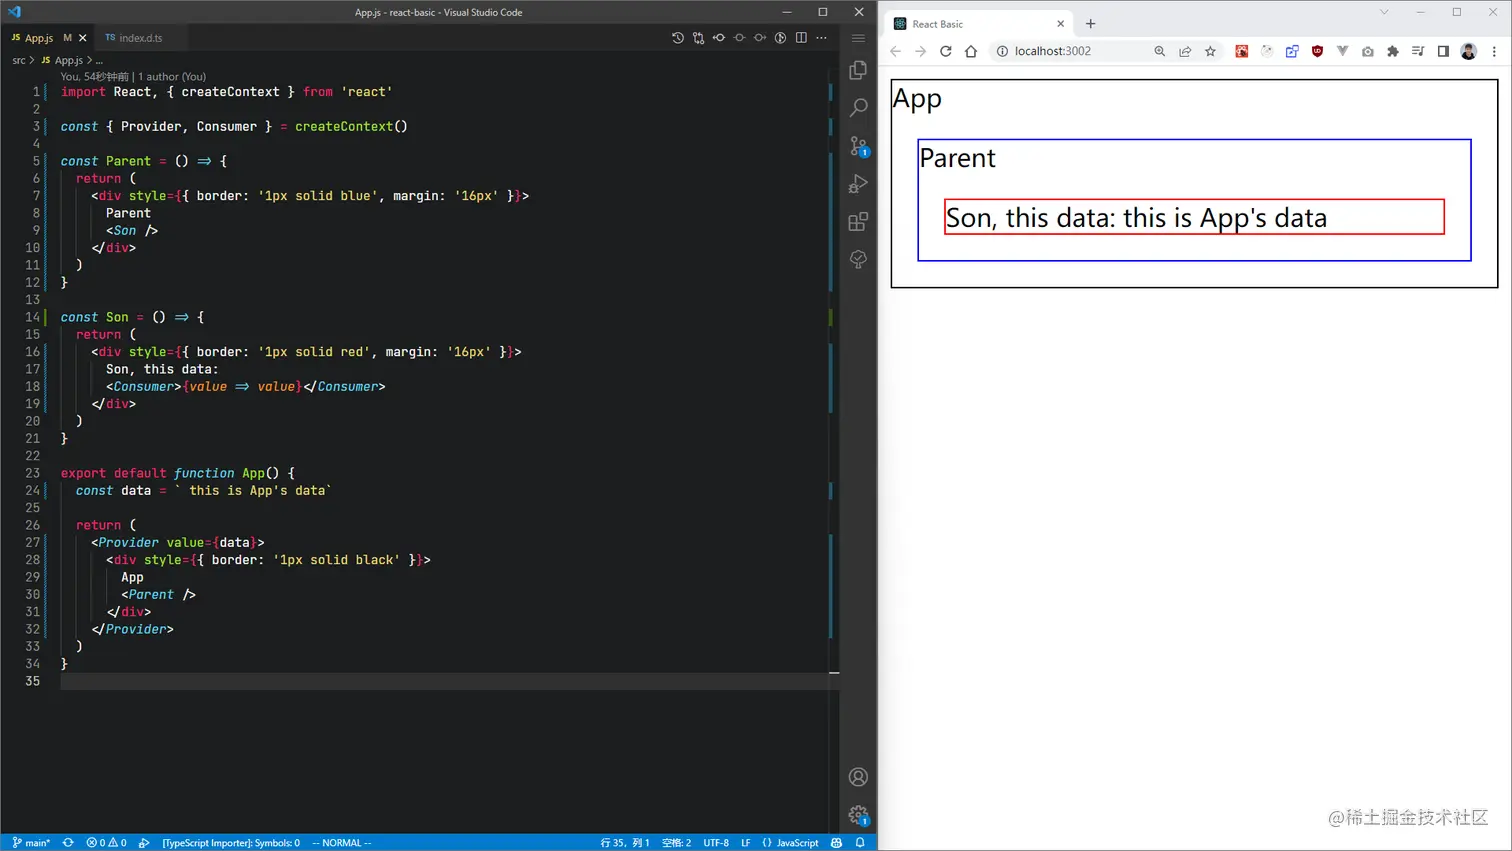The height and width of the screenshot is (851, 1512).
Task: Open the VS Code hamburger menu
Action: (x=858, y=38)
